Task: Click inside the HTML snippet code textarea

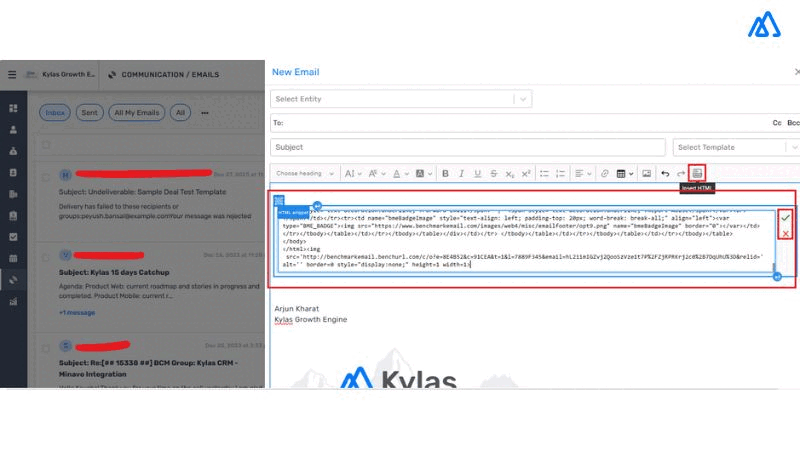Action: (x=526, y=241)
